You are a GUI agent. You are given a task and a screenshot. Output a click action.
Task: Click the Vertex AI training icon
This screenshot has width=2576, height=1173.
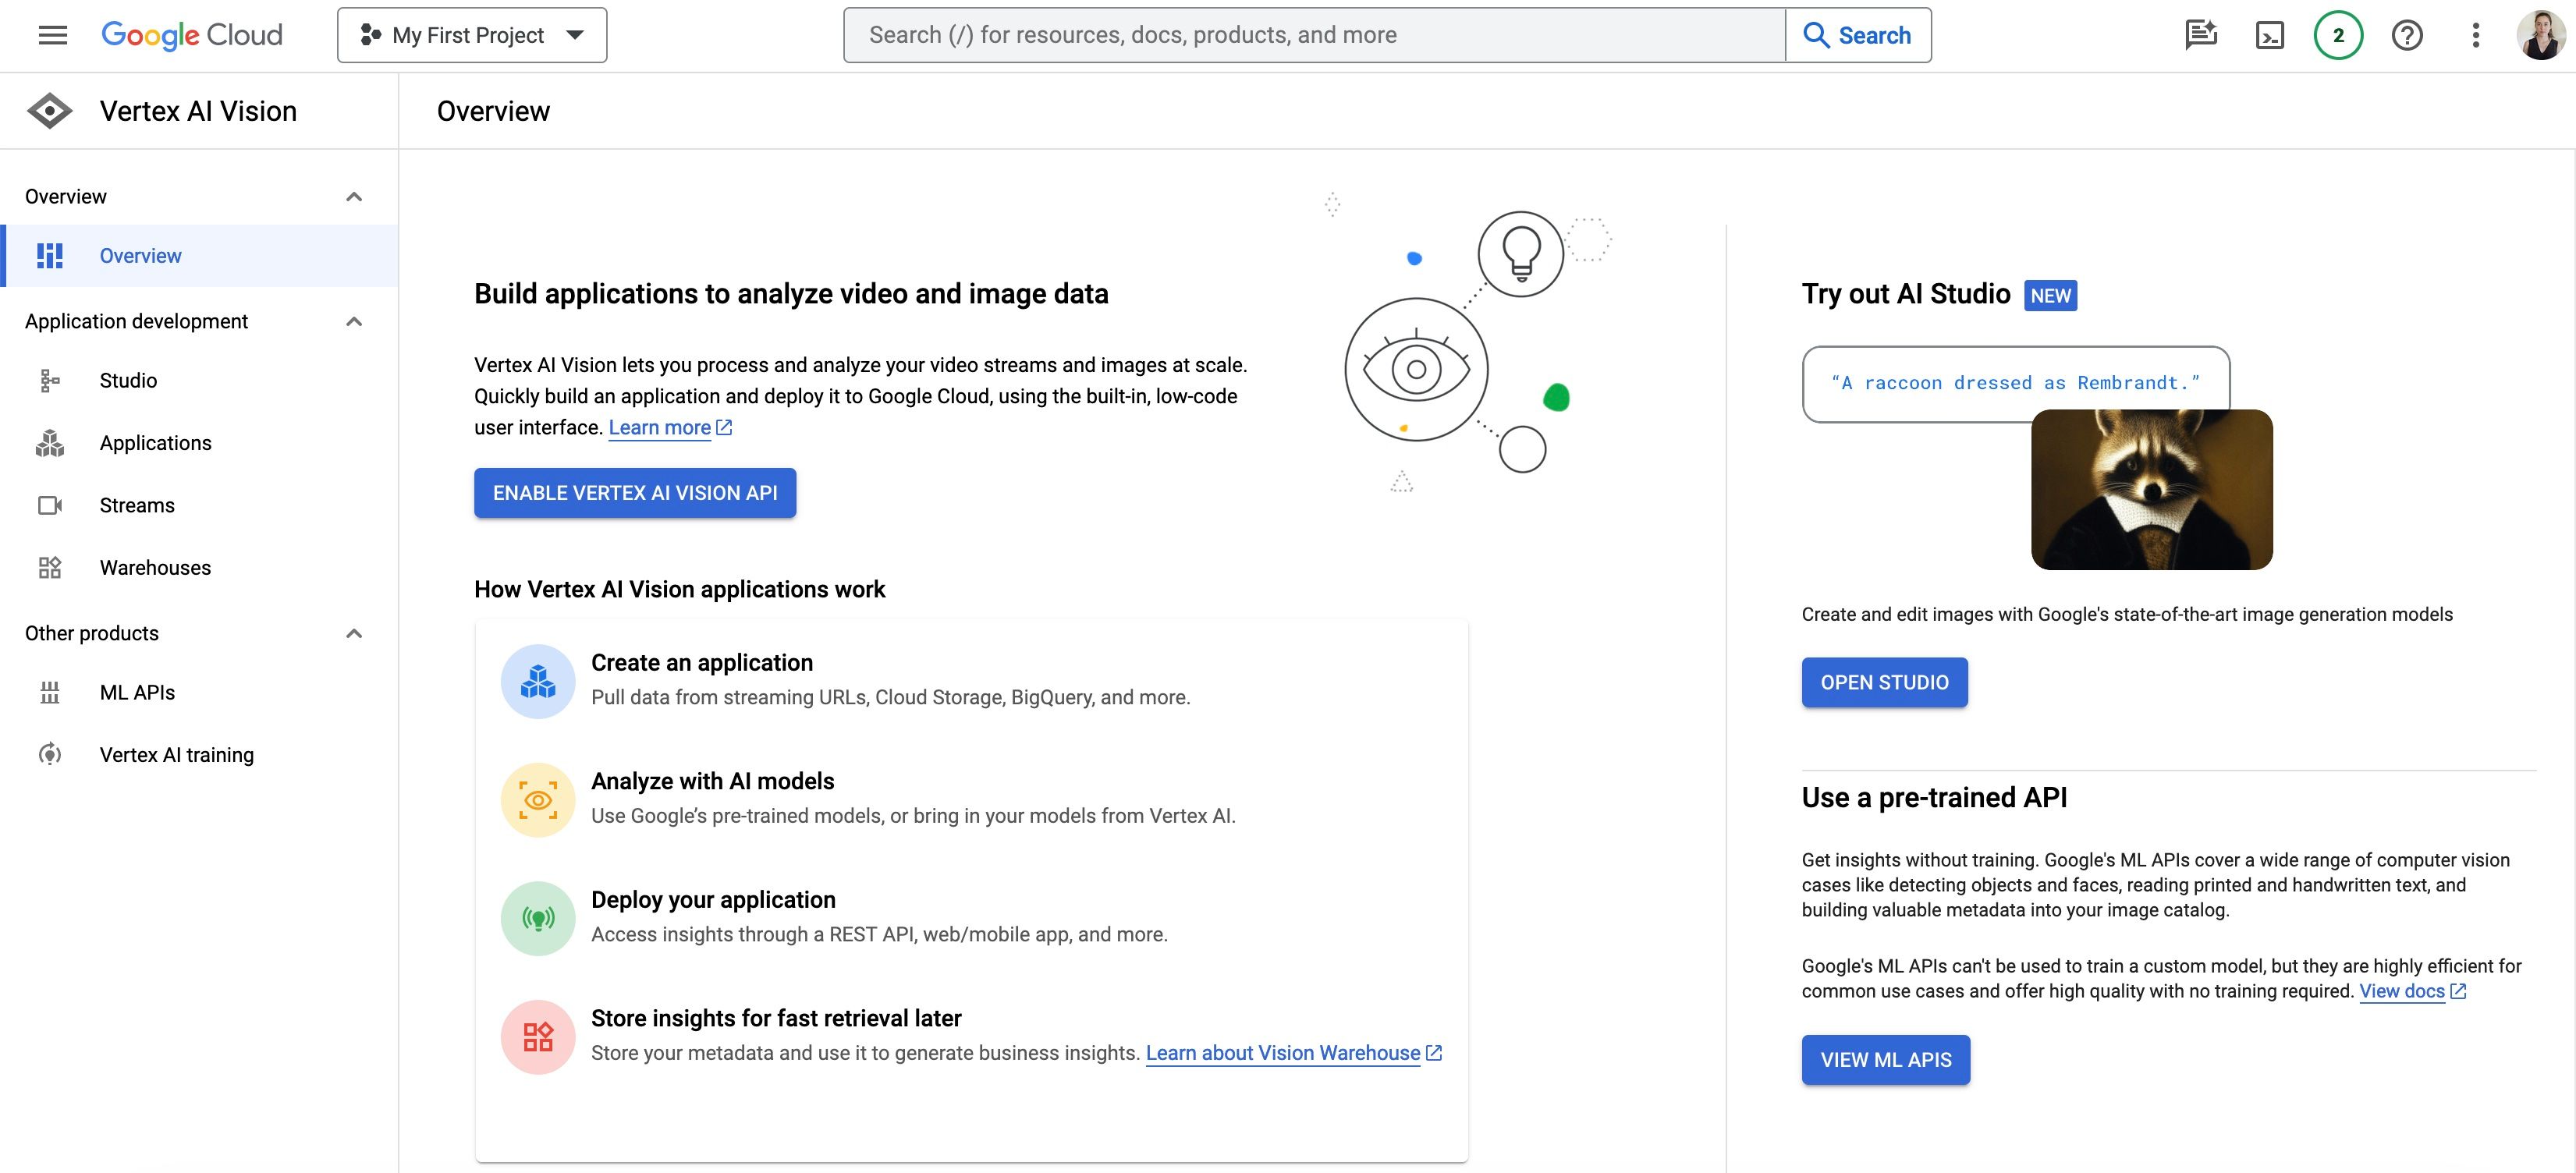50,754
